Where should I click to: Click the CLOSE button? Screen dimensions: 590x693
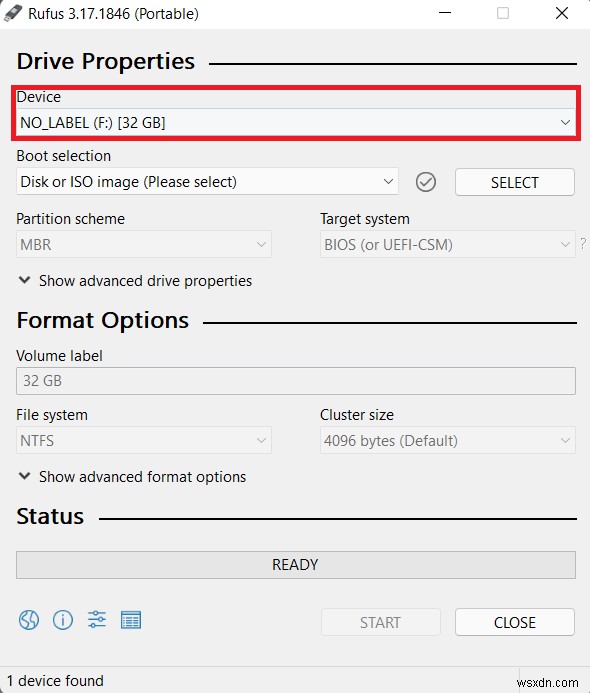[x=515, y=622]
